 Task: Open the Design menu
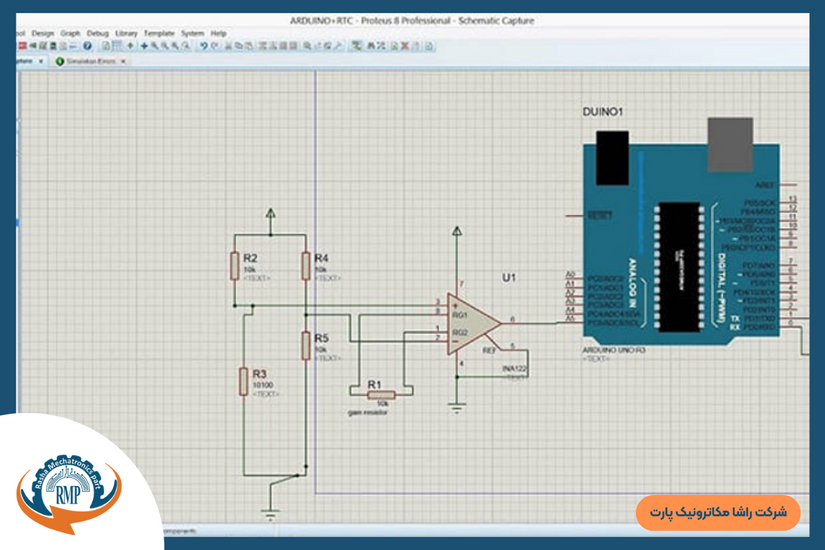pyautogui.click(x=42, y=33)
